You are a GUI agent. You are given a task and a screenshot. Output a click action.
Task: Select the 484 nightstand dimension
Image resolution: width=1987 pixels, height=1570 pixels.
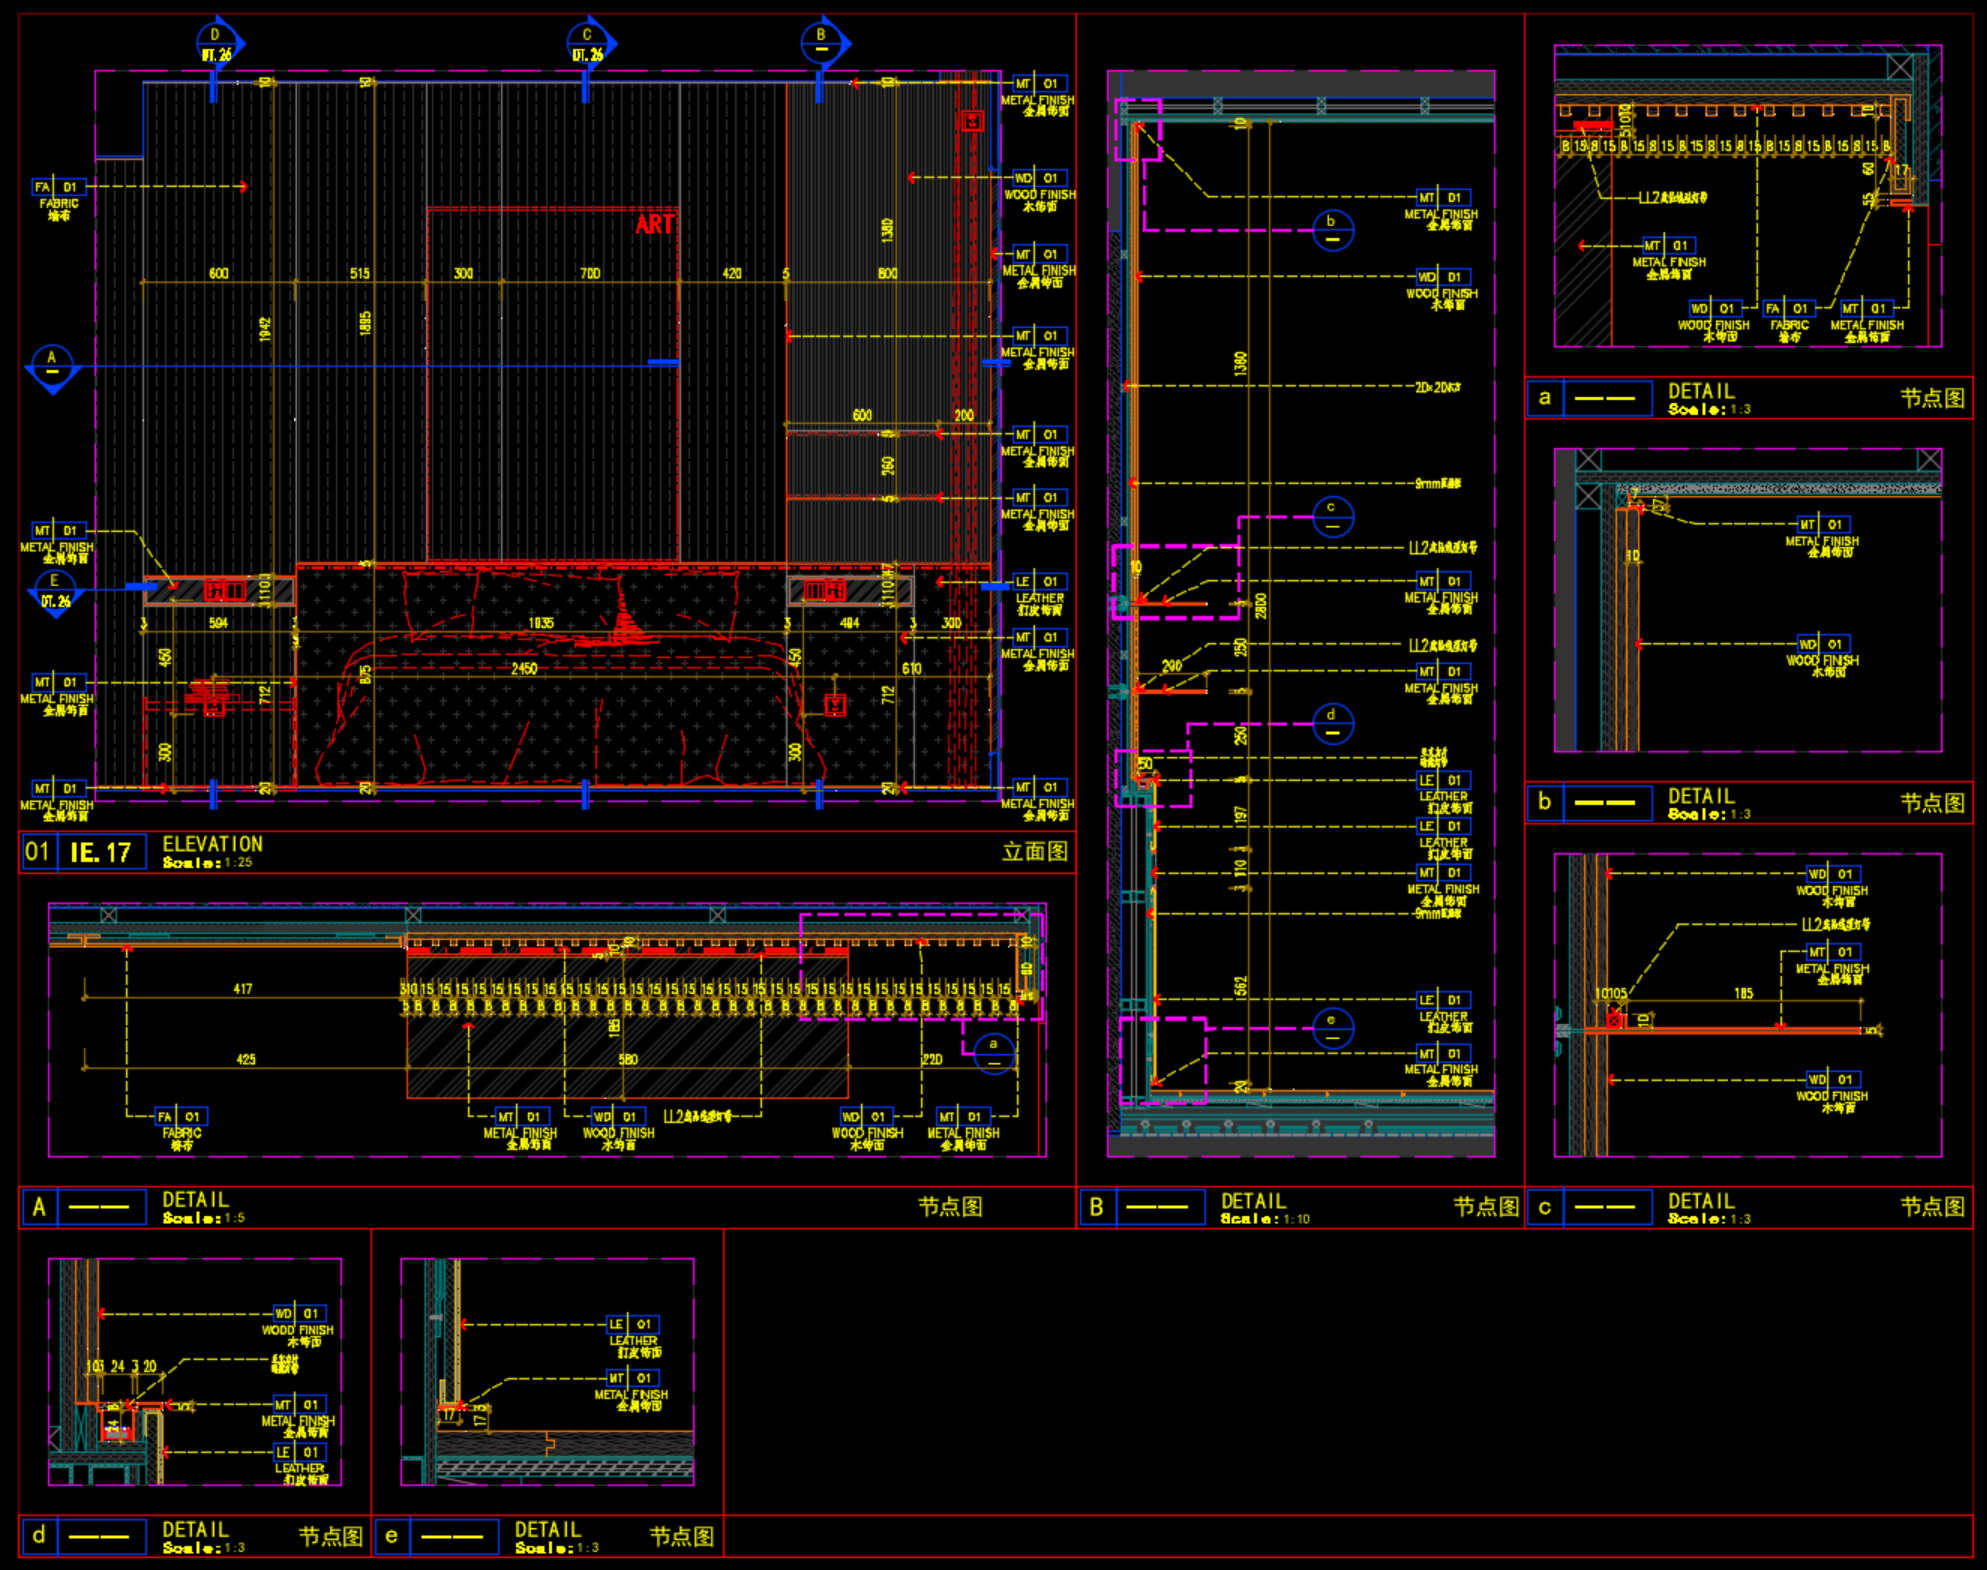849,623
